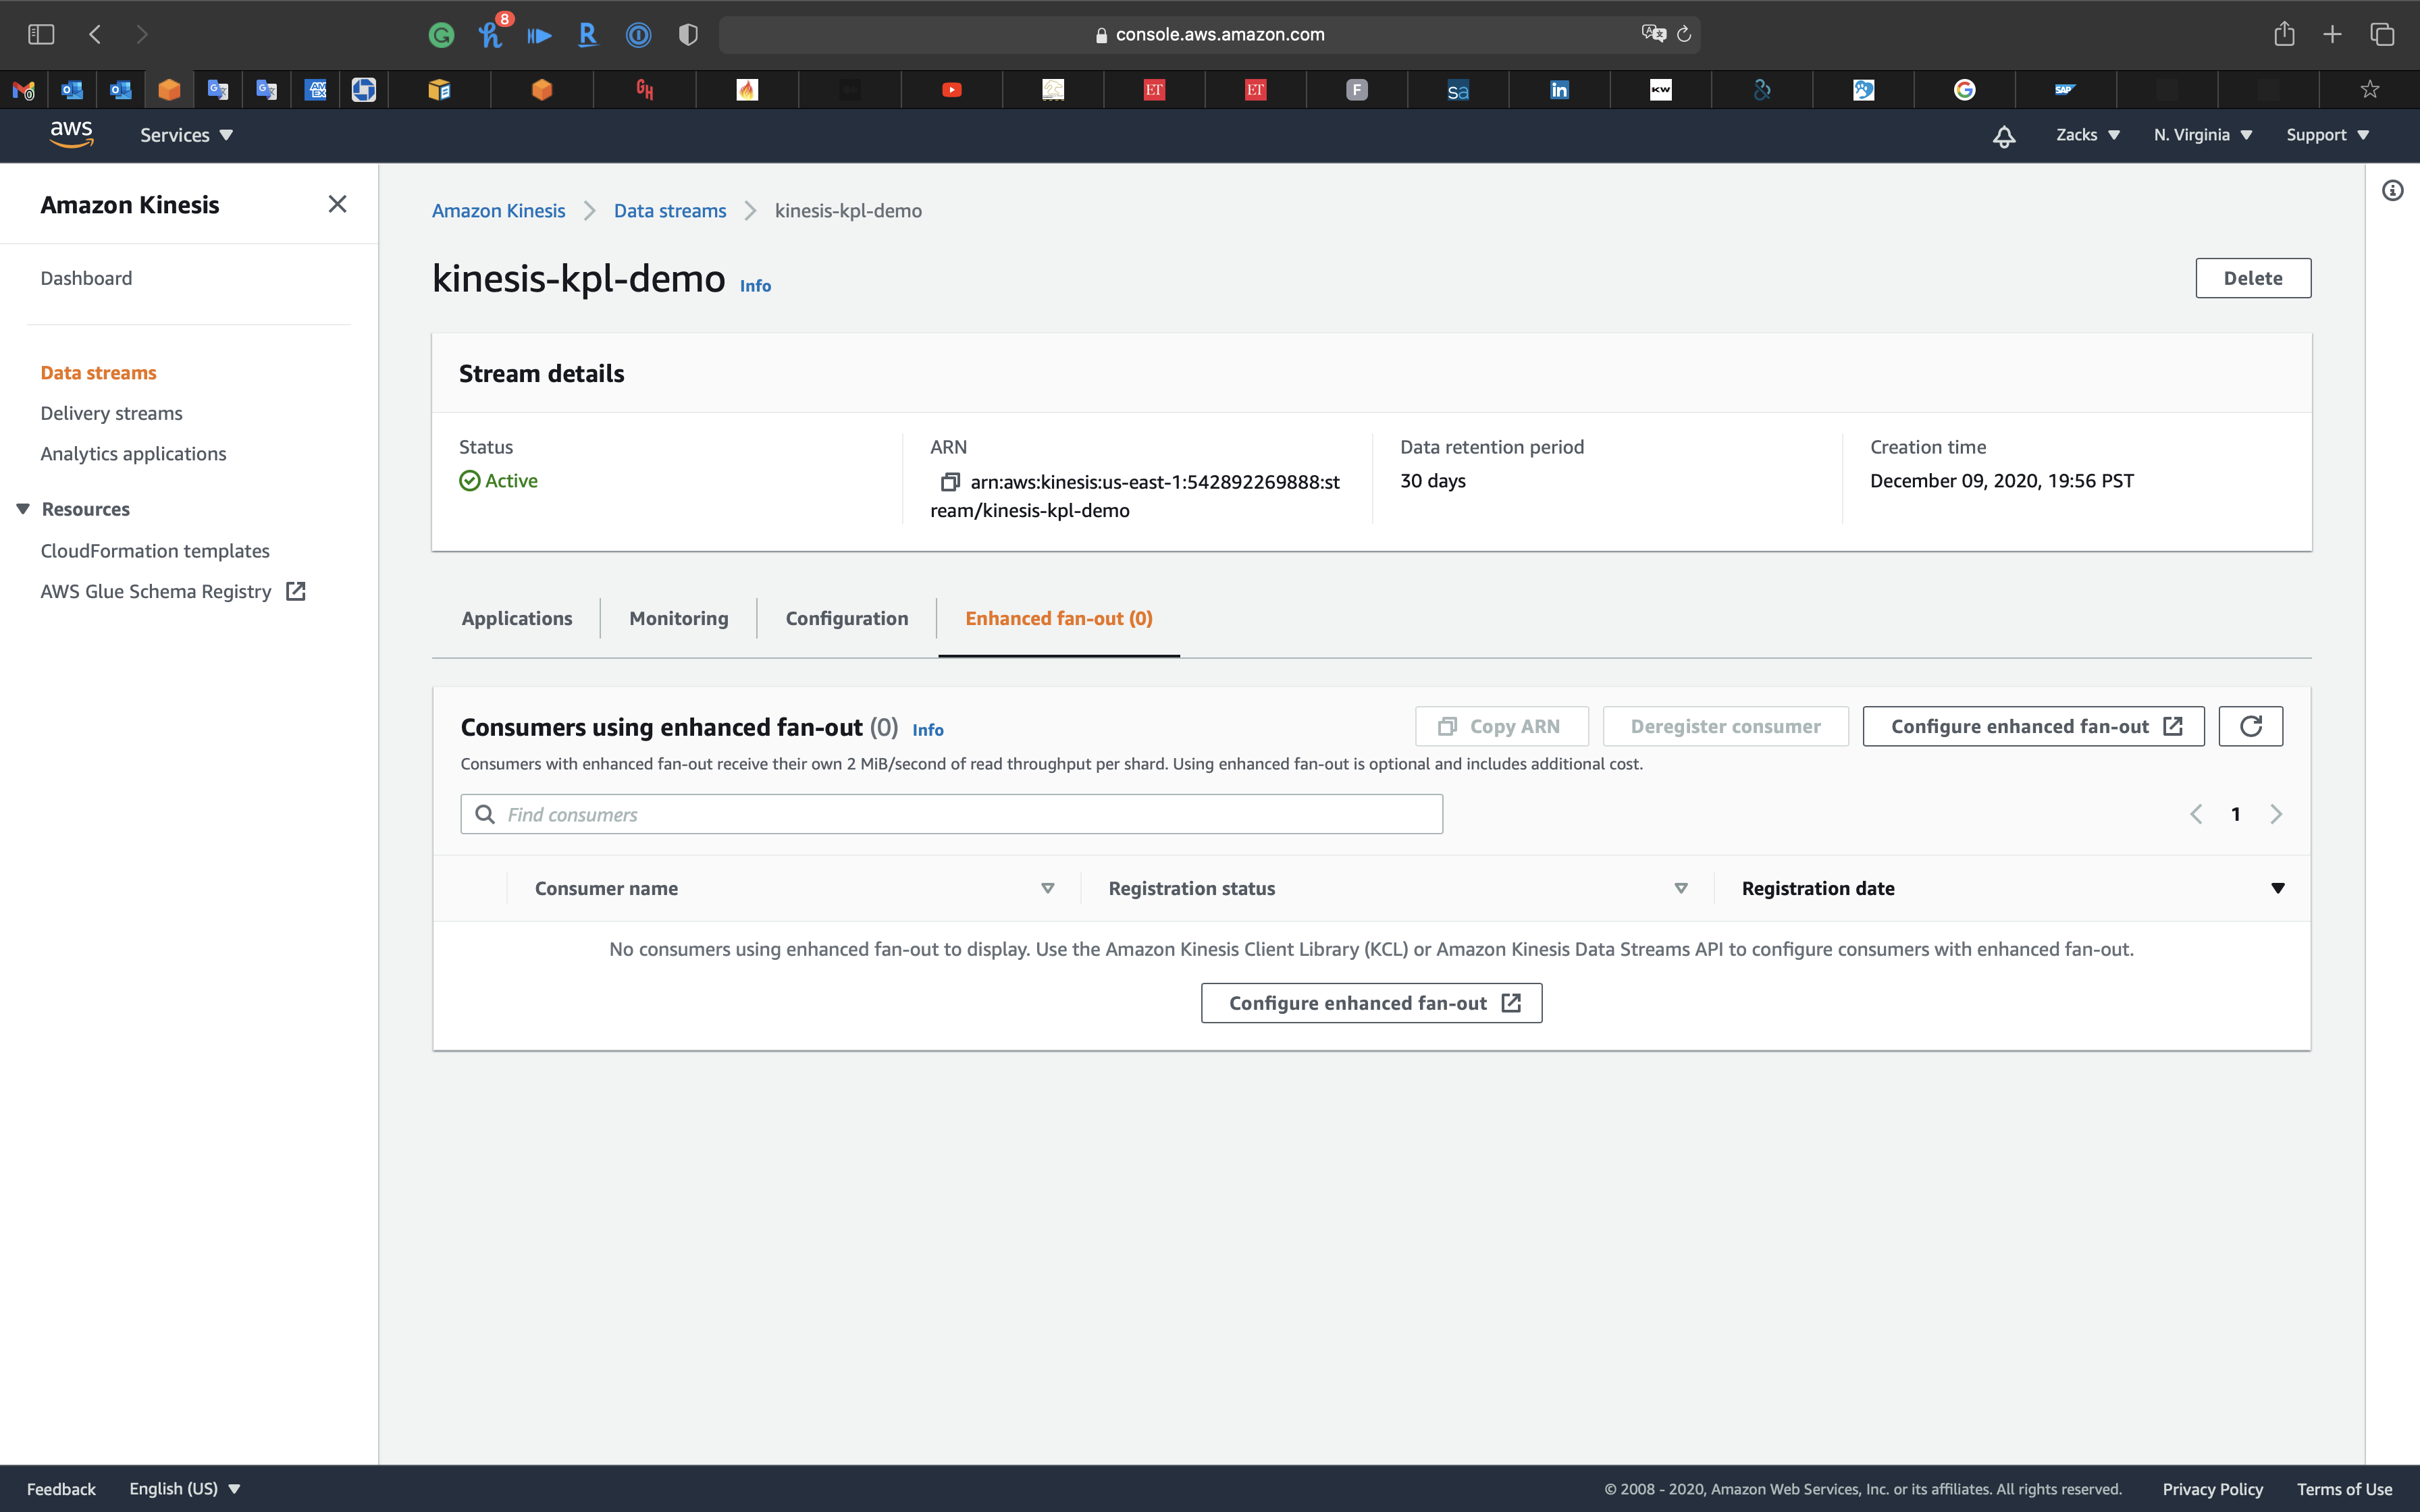Click the AWS logo home icon
Viewport: 2420px width, 1512px height.
click(71, 134)
